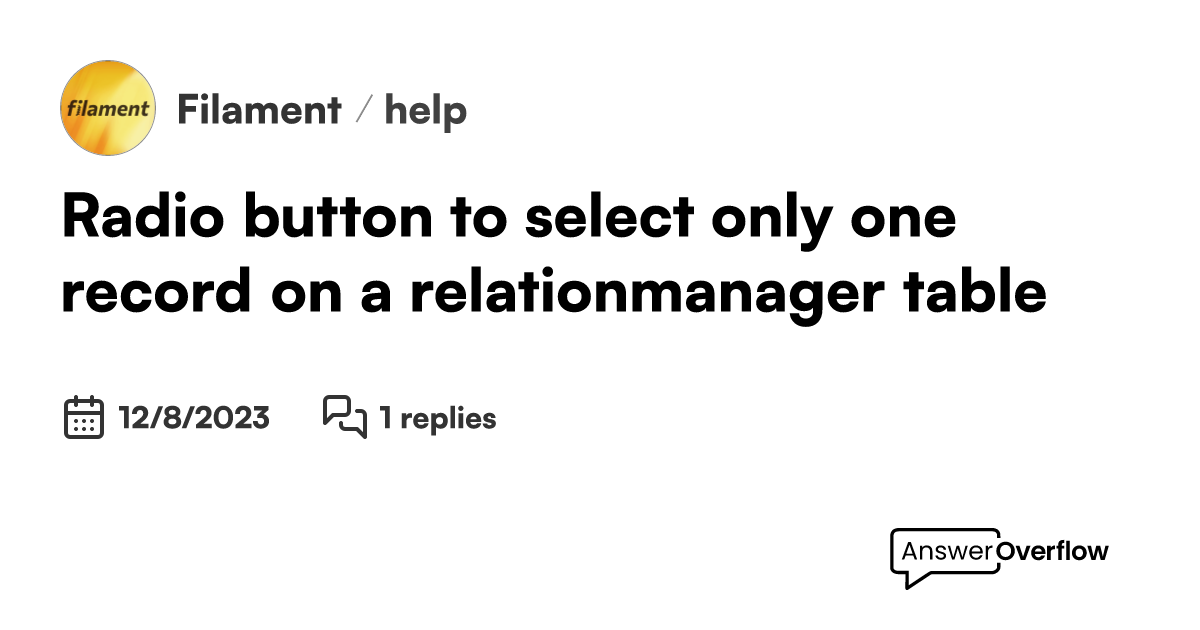The width and height of the screenshot is (1200, 630).
Task: Open the "1 replies" count link
Action: (x=437, y=417)
